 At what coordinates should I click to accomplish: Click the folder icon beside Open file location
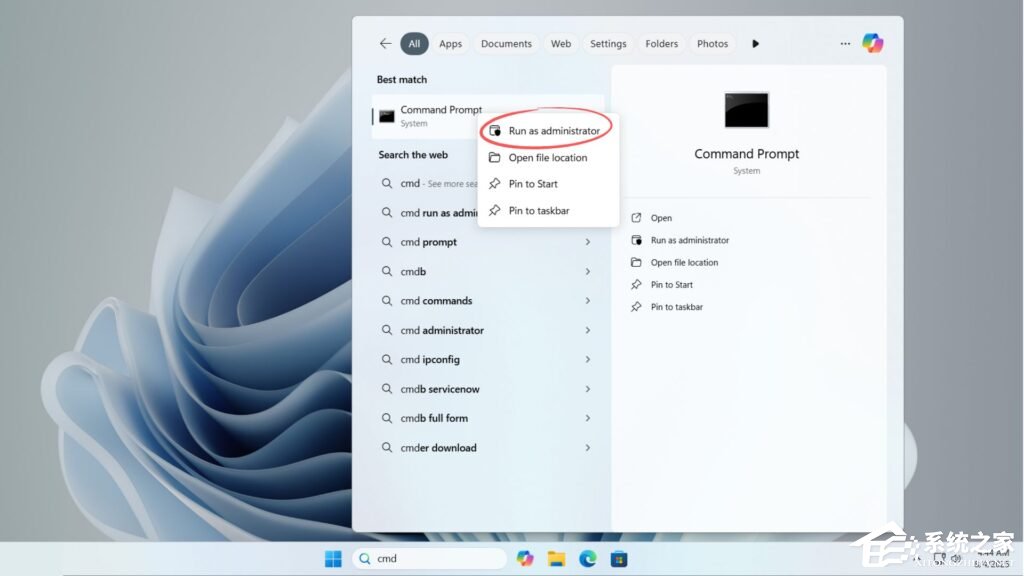[x=496, y=157]
